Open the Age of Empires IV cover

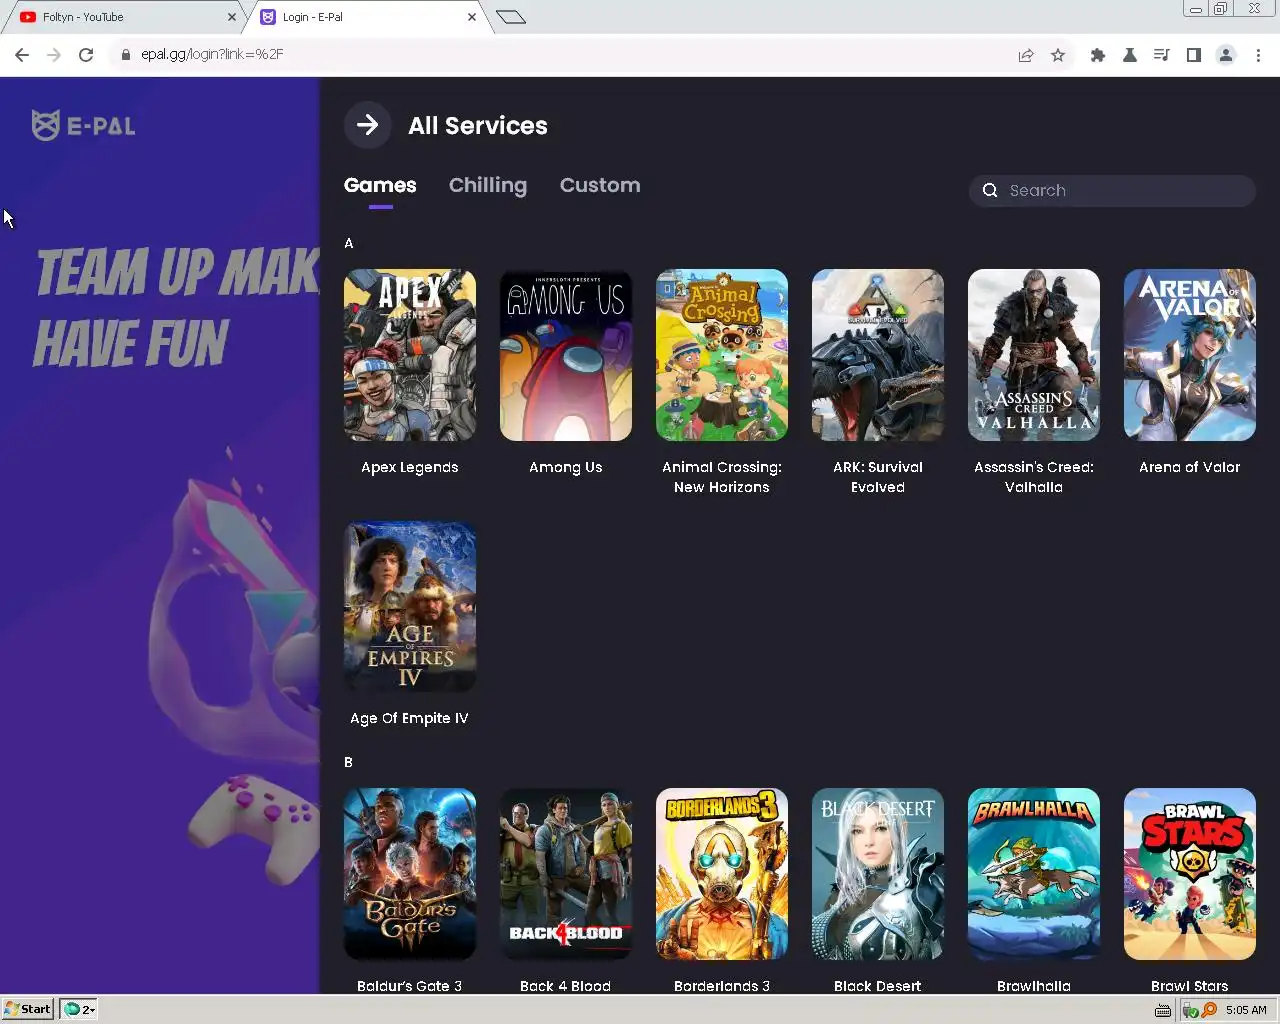(410, 606)
